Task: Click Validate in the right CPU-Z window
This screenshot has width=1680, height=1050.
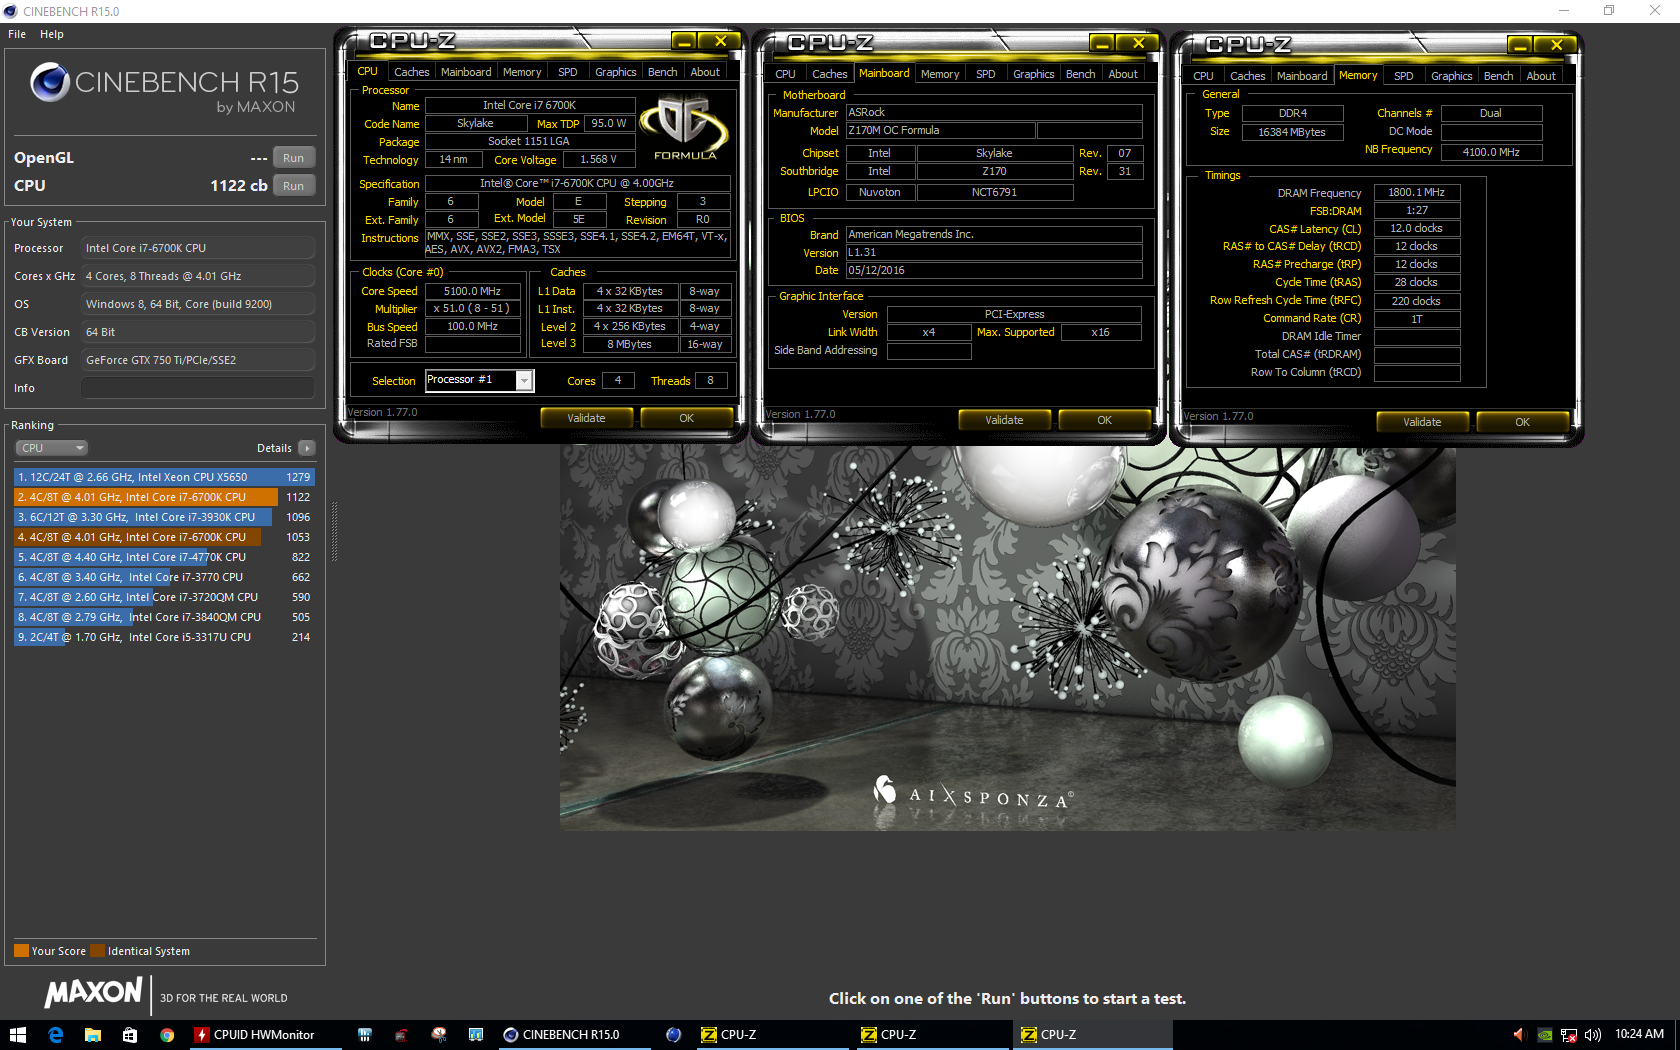Action: [x=1422, y=422]
